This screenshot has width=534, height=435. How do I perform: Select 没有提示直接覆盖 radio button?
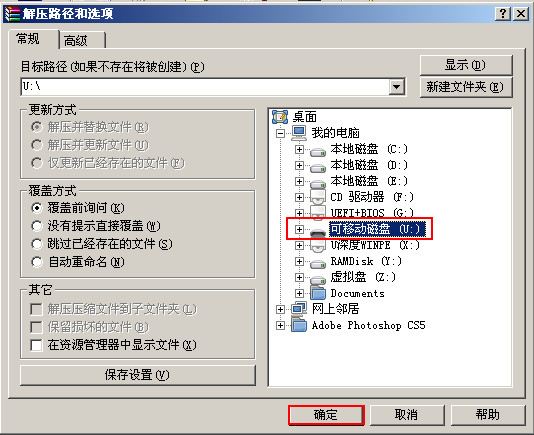(36, 226)
